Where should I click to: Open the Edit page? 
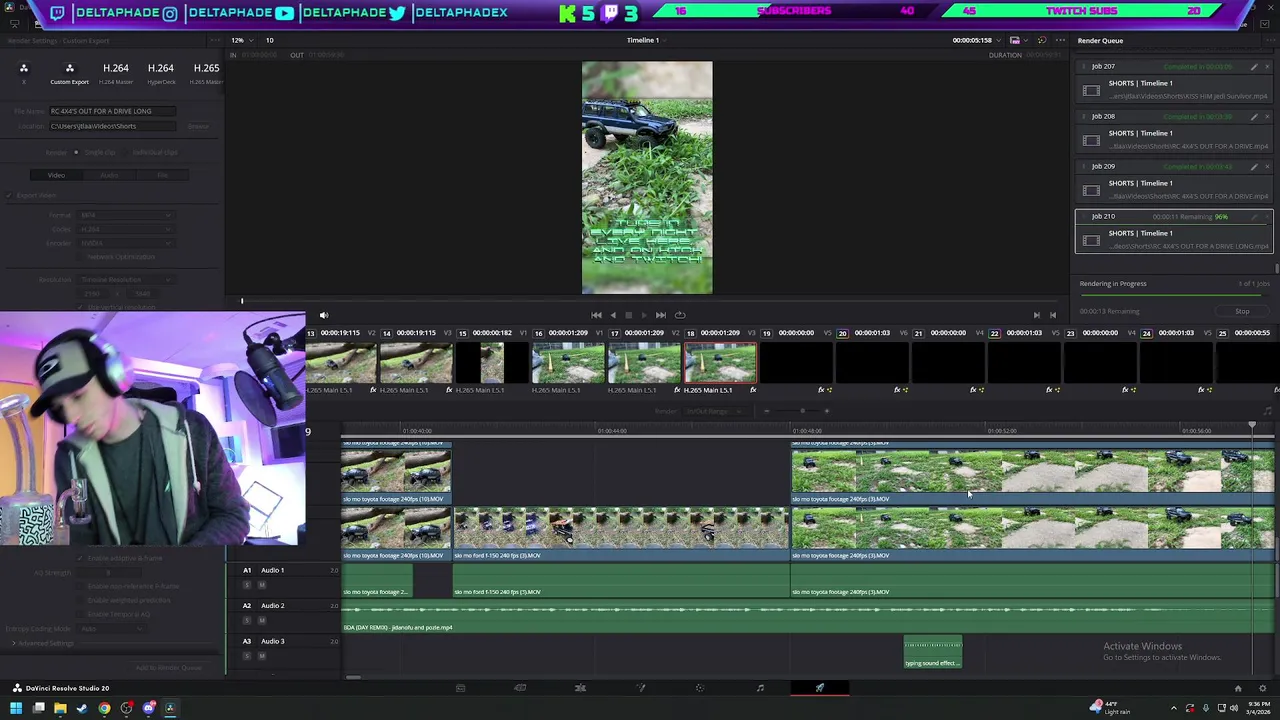coord(580,688)
